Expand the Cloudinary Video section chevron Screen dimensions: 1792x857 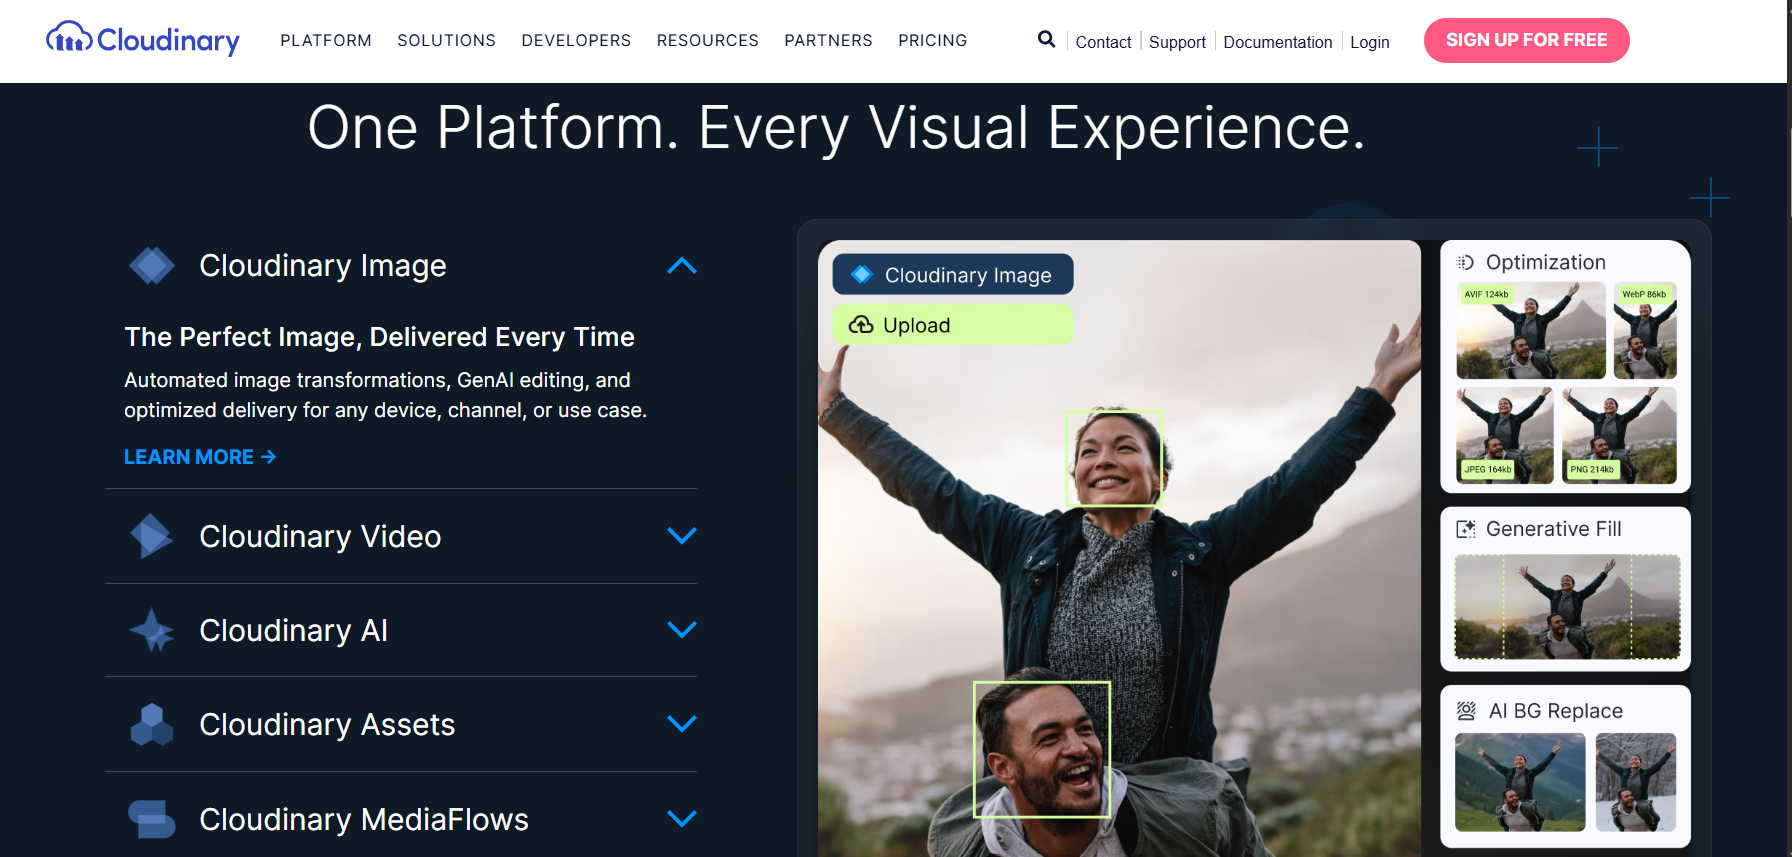tap(682, 536)
